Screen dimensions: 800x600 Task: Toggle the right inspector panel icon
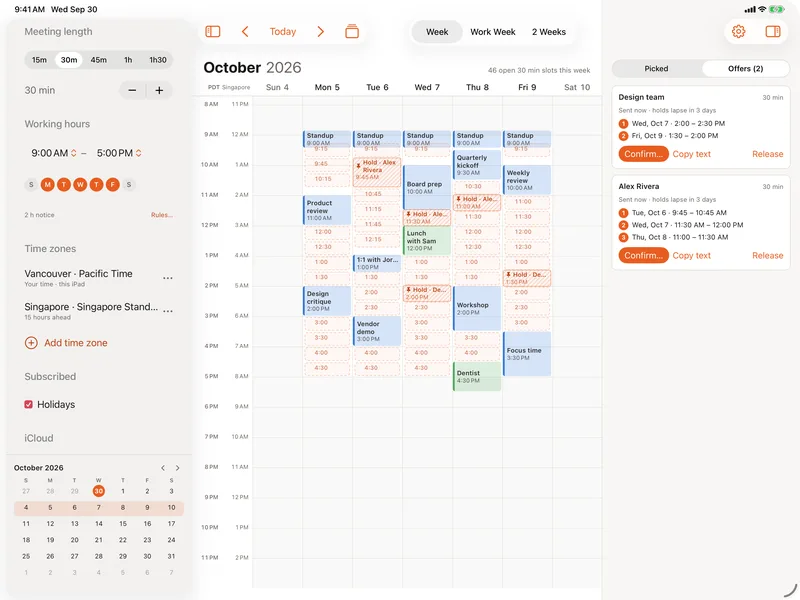(x=773, y=32)
